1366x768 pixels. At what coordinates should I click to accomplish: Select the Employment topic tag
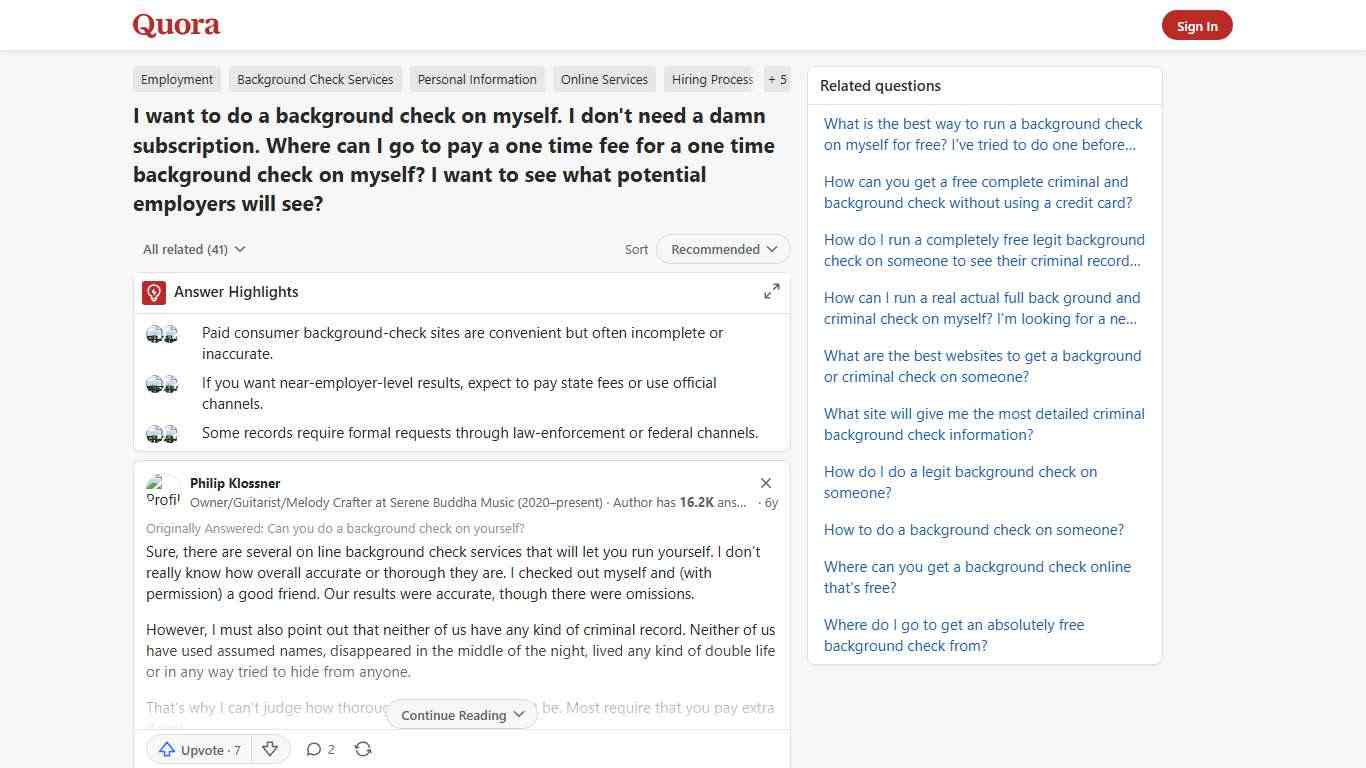pyautogui.click(x=176, y=79)
